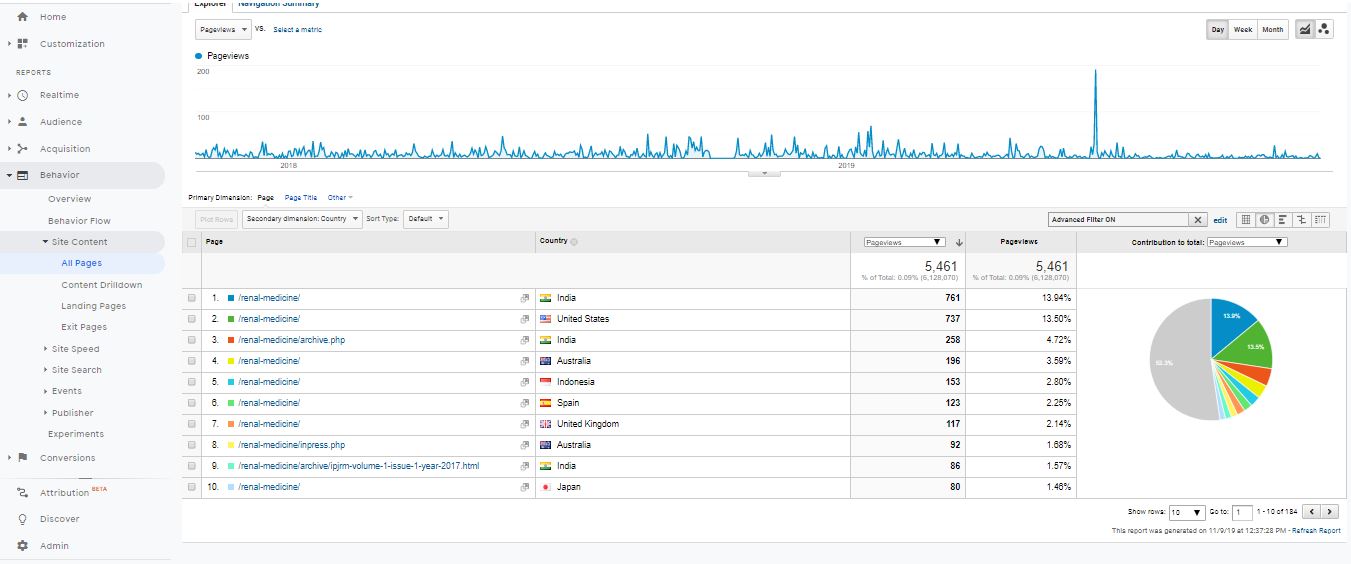The image size is (1351, 564).
Task: Click the Refresh Report link
Action: pyautogui.click(x=1316, y=531)
